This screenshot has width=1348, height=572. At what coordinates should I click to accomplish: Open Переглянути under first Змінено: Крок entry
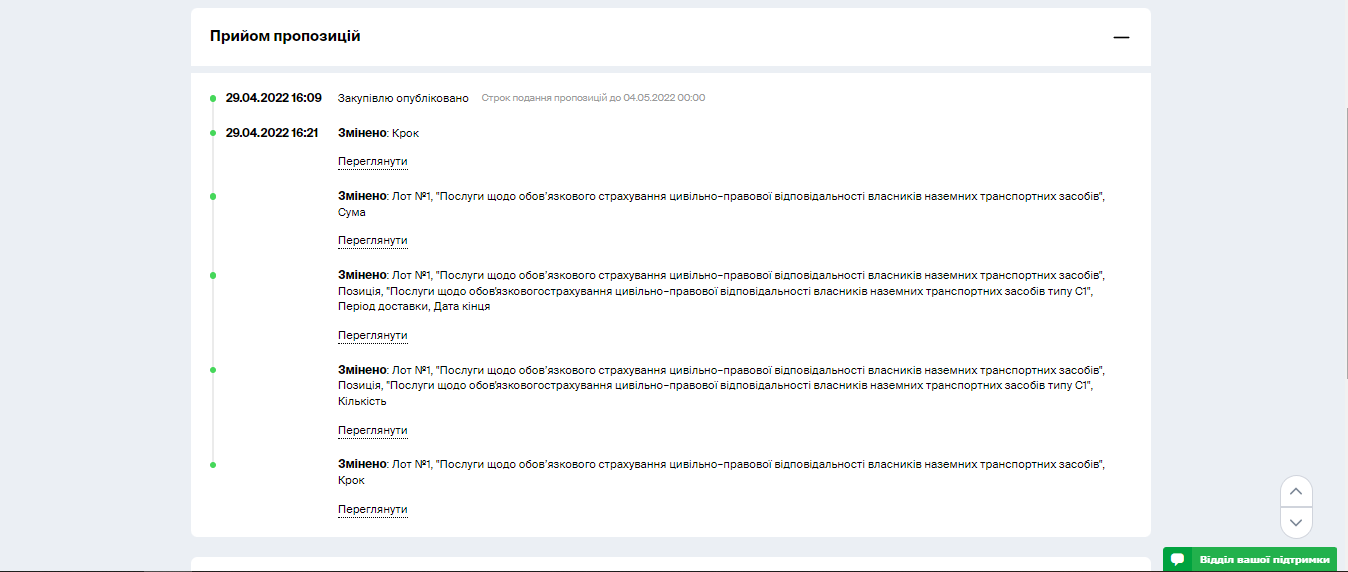[372, 162]
